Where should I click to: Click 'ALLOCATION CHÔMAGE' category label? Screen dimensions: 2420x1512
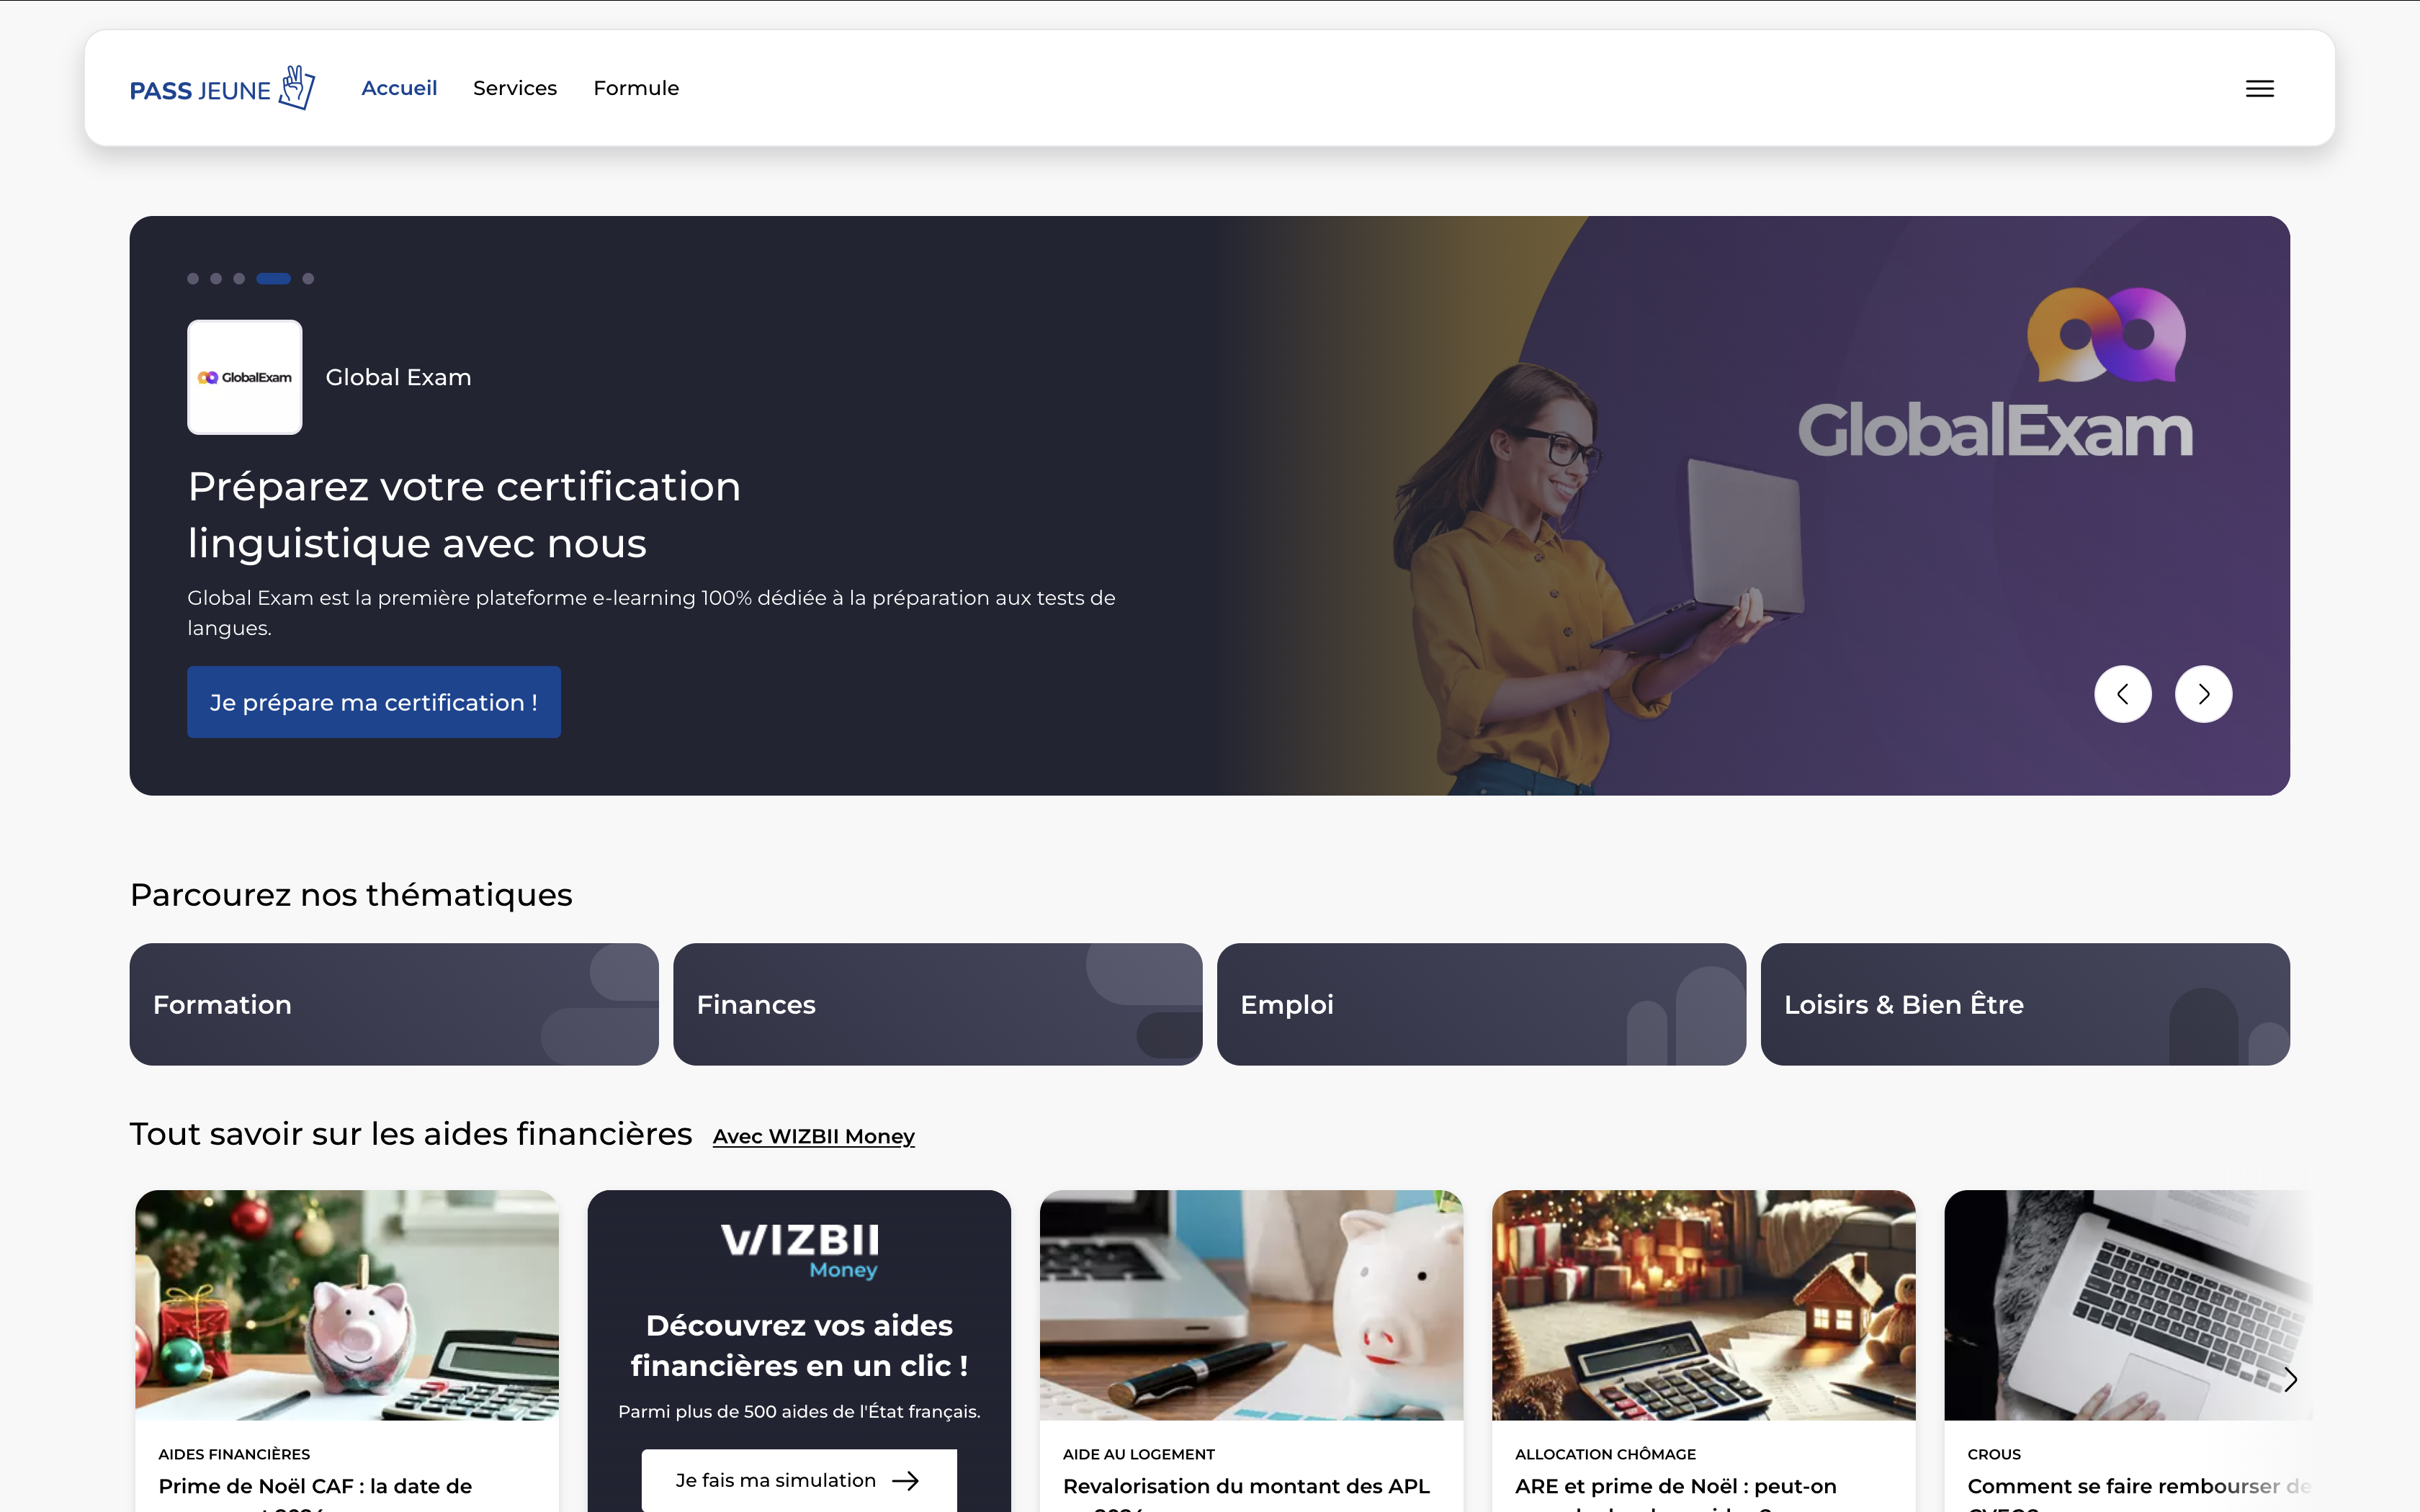[1605, 1454]
